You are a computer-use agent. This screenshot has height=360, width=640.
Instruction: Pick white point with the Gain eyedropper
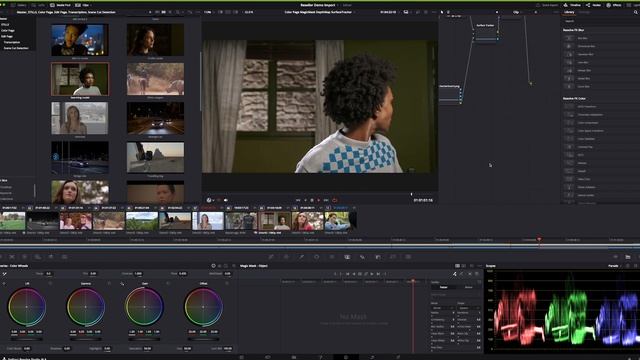[x=122, y=283]
